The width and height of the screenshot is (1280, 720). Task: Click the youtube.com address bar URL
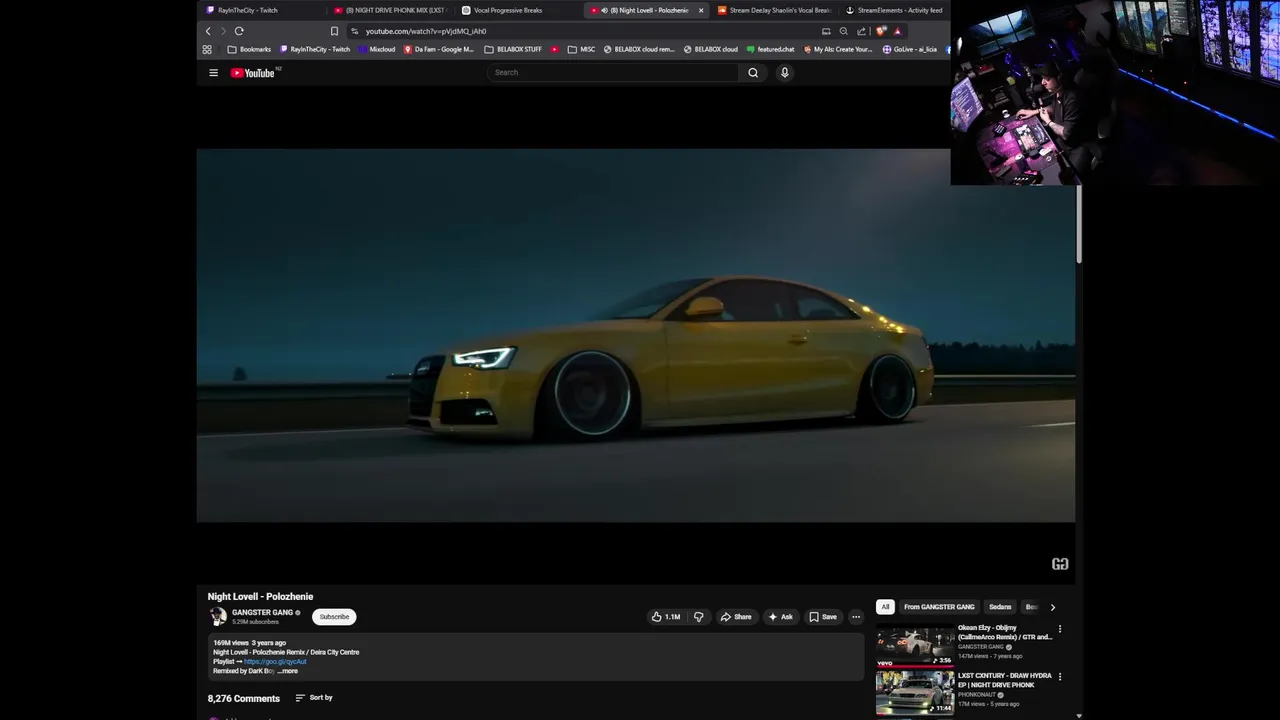click(x=426, y=31)
